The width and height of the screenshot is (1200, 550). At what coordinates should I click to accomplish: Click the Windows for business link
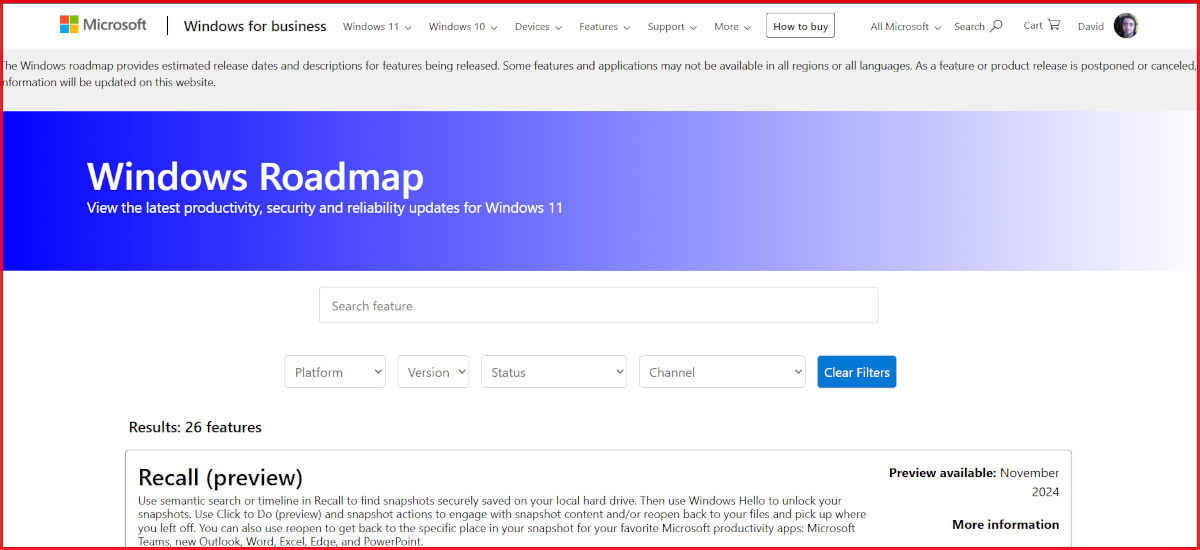point(255,26)
